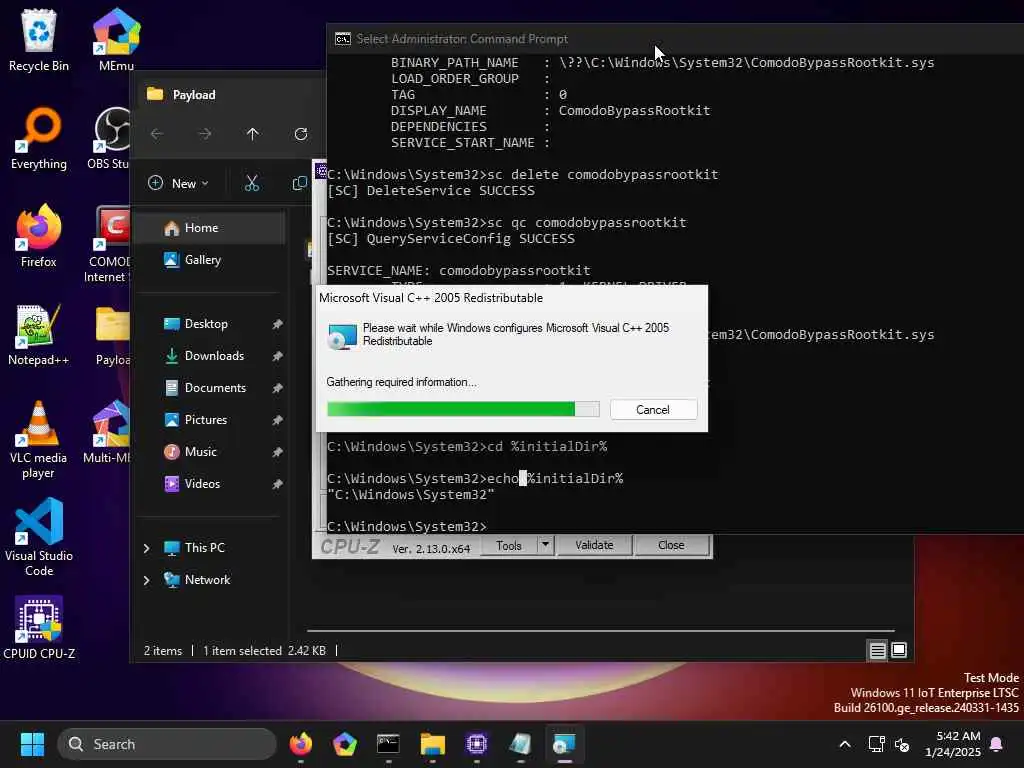Navigate up one folder in Explorer
This screenshot has height=768, width=1024.
pyautogui.click(x=253, y=134)
